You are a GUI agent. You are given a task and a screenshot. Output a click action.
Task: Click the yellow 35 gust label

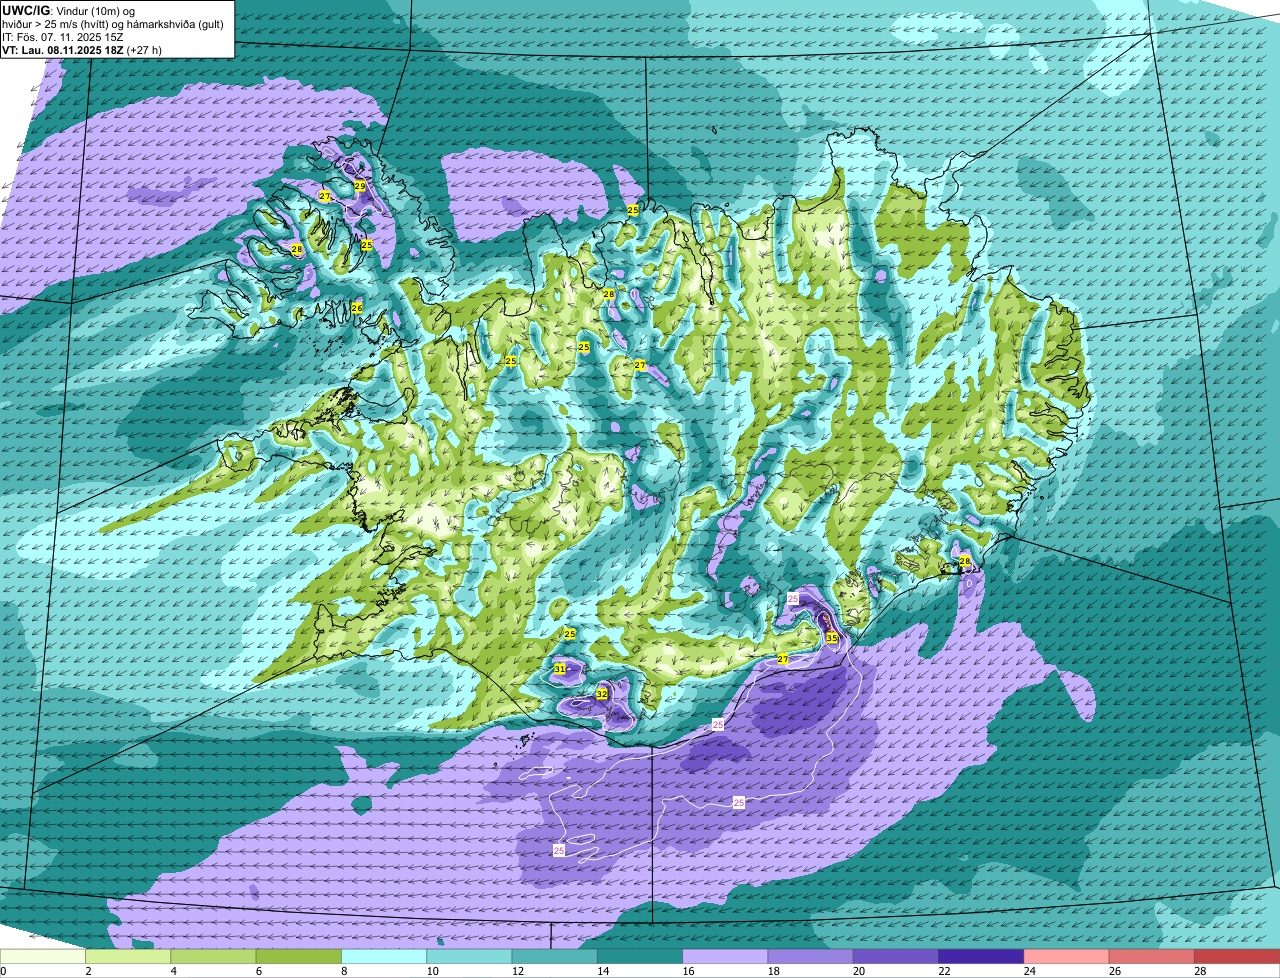[x=832, y=637]
